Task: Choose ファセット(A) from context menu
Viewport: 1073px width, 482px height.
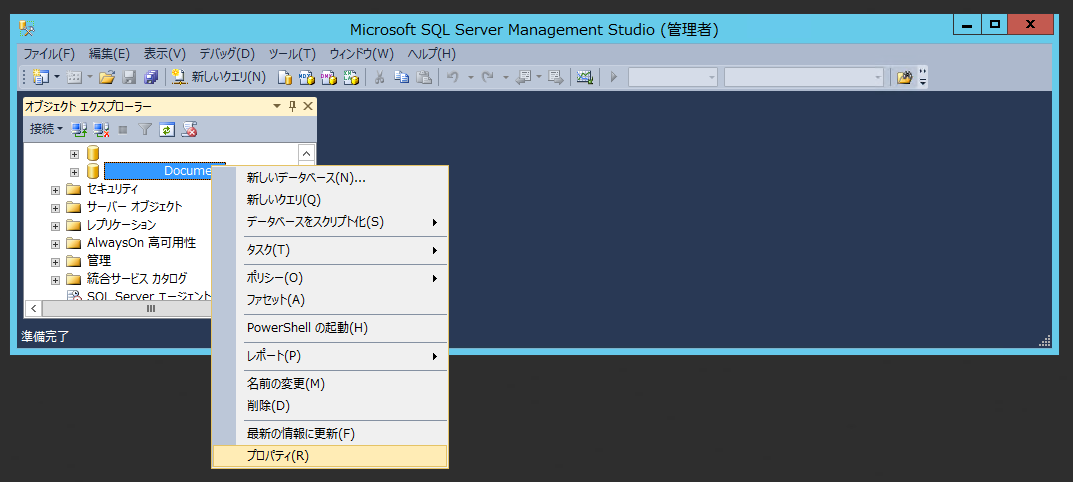Action: 330,300
